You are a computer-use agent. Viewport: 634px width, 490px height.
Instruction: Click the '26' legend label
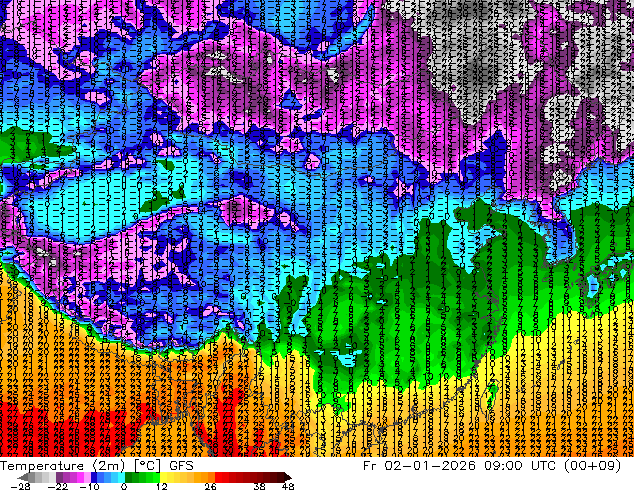[x=210, y=486]
